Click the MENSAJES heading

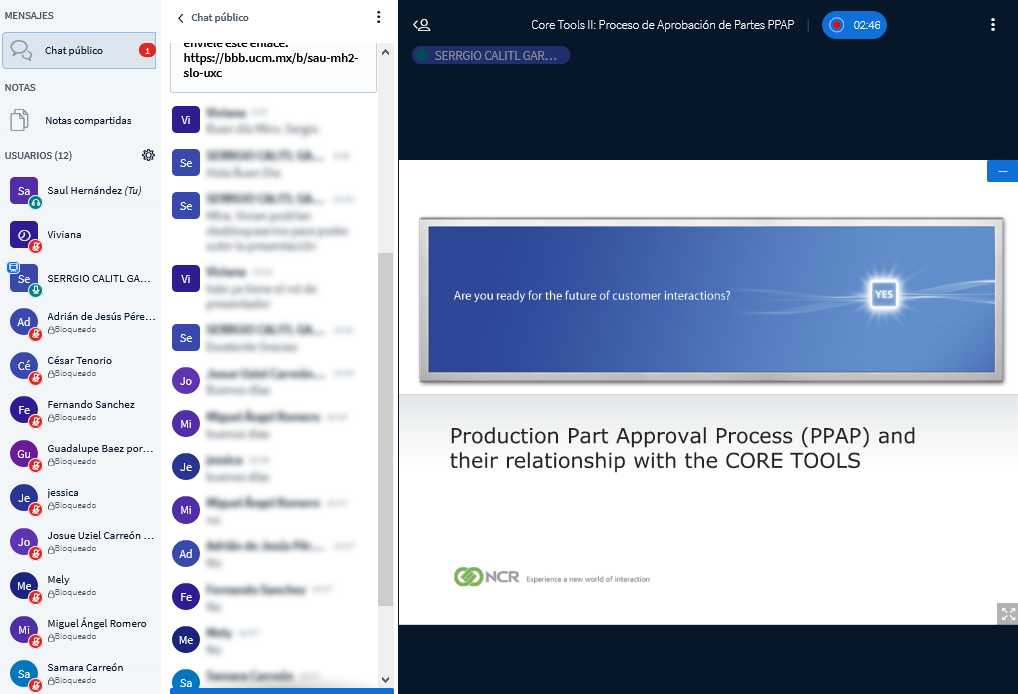point(29,16)
